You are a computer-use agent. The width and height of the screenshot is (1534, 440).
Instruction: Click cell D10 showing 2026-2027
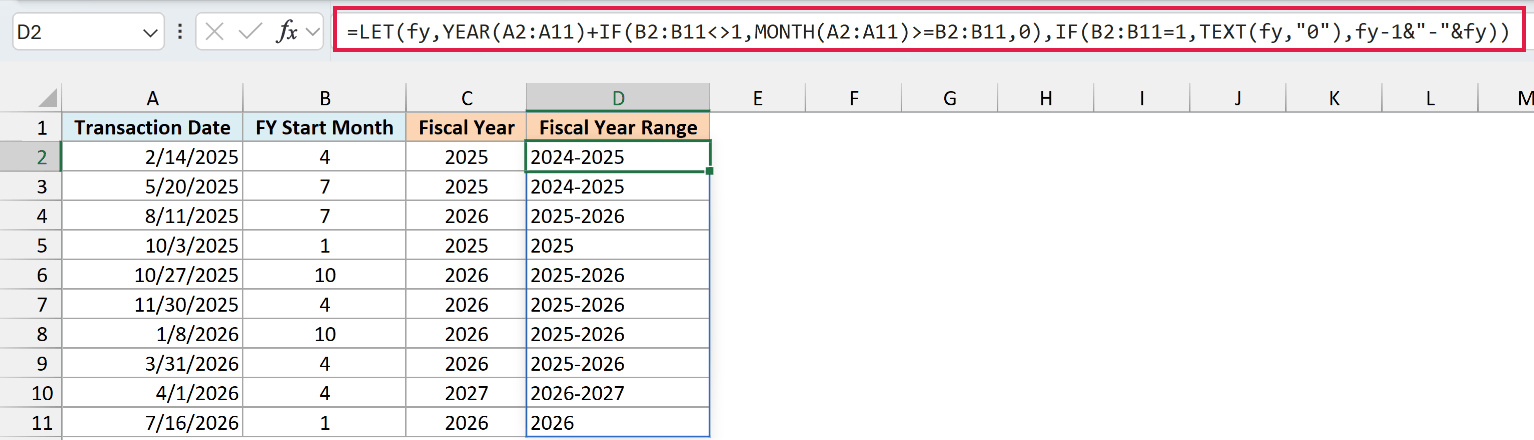(x=619, y=393)
